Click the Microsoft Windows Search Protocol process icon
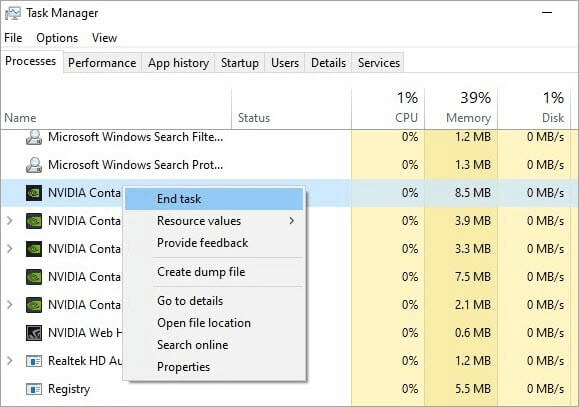Image resolution: width=579 pixels, height=407 pixels. (34, 165)
